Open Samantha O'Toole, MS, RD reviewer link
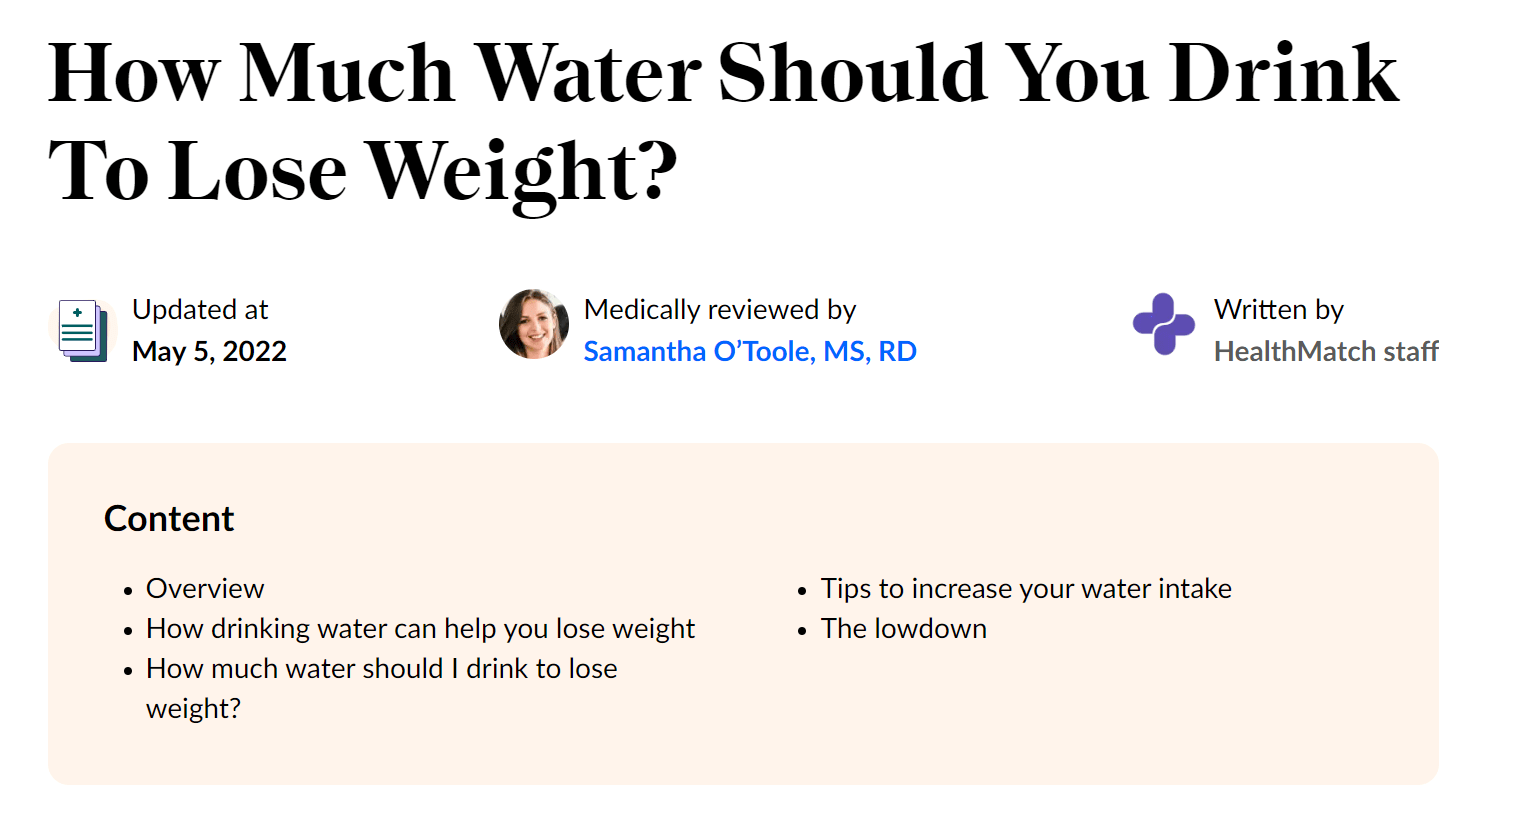Viewport: 1520px width, 829px height. (x=749, y=352)
